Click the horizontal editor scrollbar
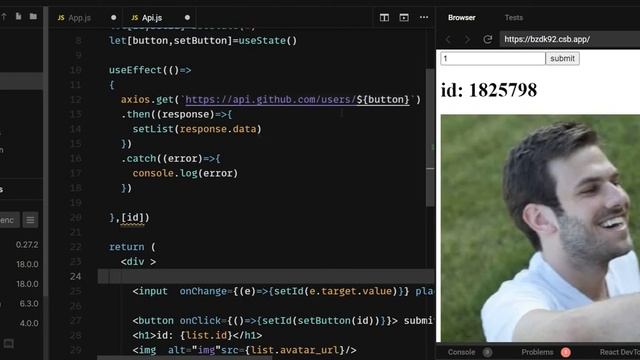 [x=184, y=358]
